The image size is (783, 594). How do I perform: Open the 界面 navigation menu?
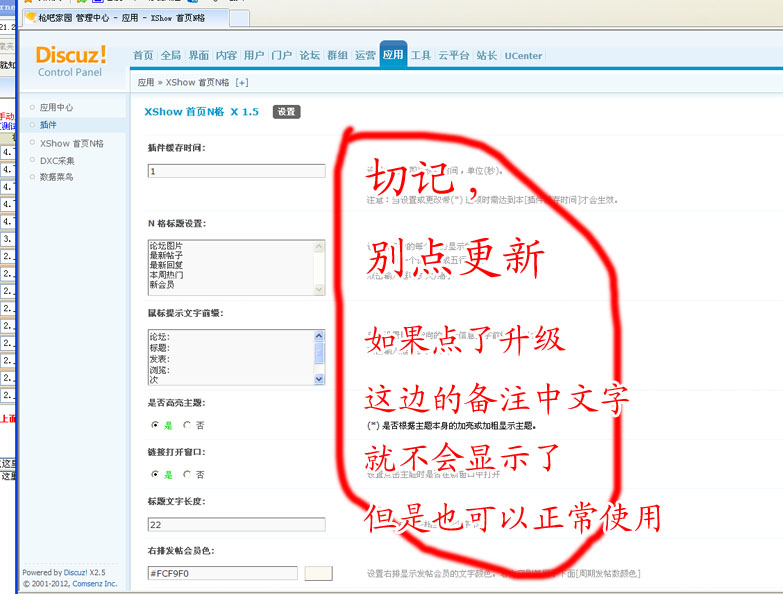pos(199,55)
